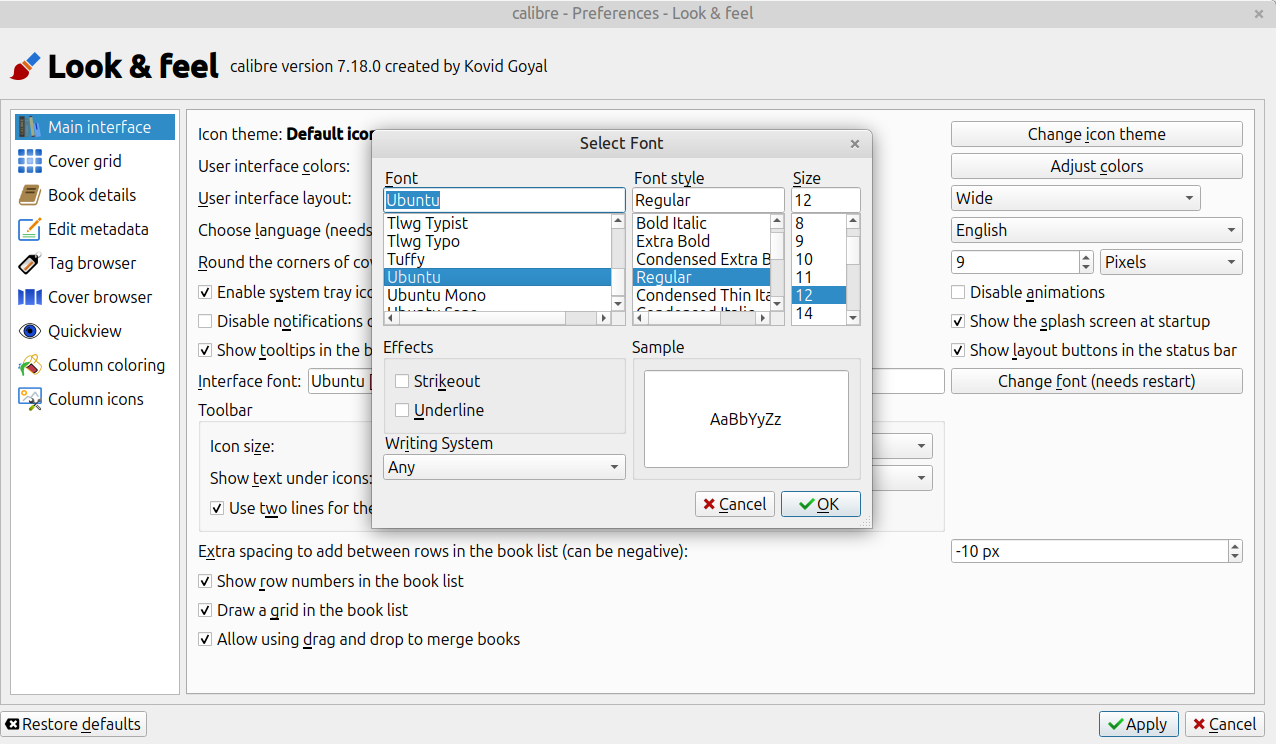Select the Column icons icon
The image size is (1276, 744).
pos(30,399)
